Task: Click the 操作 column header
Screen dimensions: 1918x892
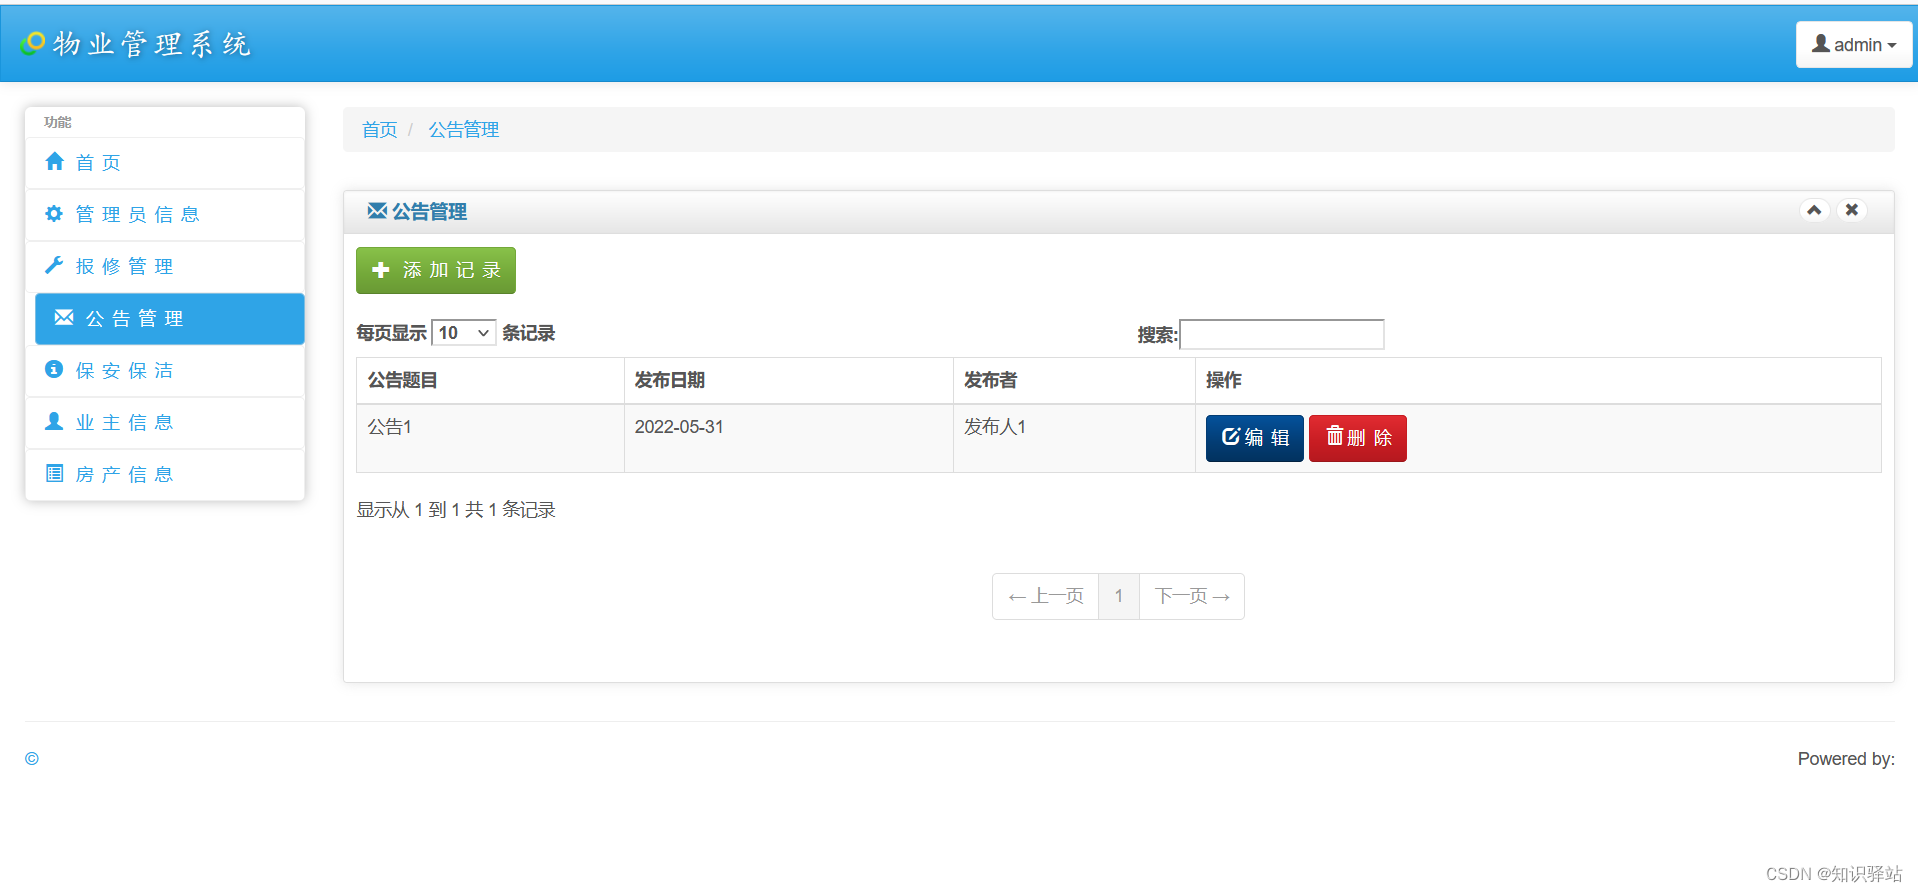Action: point(1538,380)
